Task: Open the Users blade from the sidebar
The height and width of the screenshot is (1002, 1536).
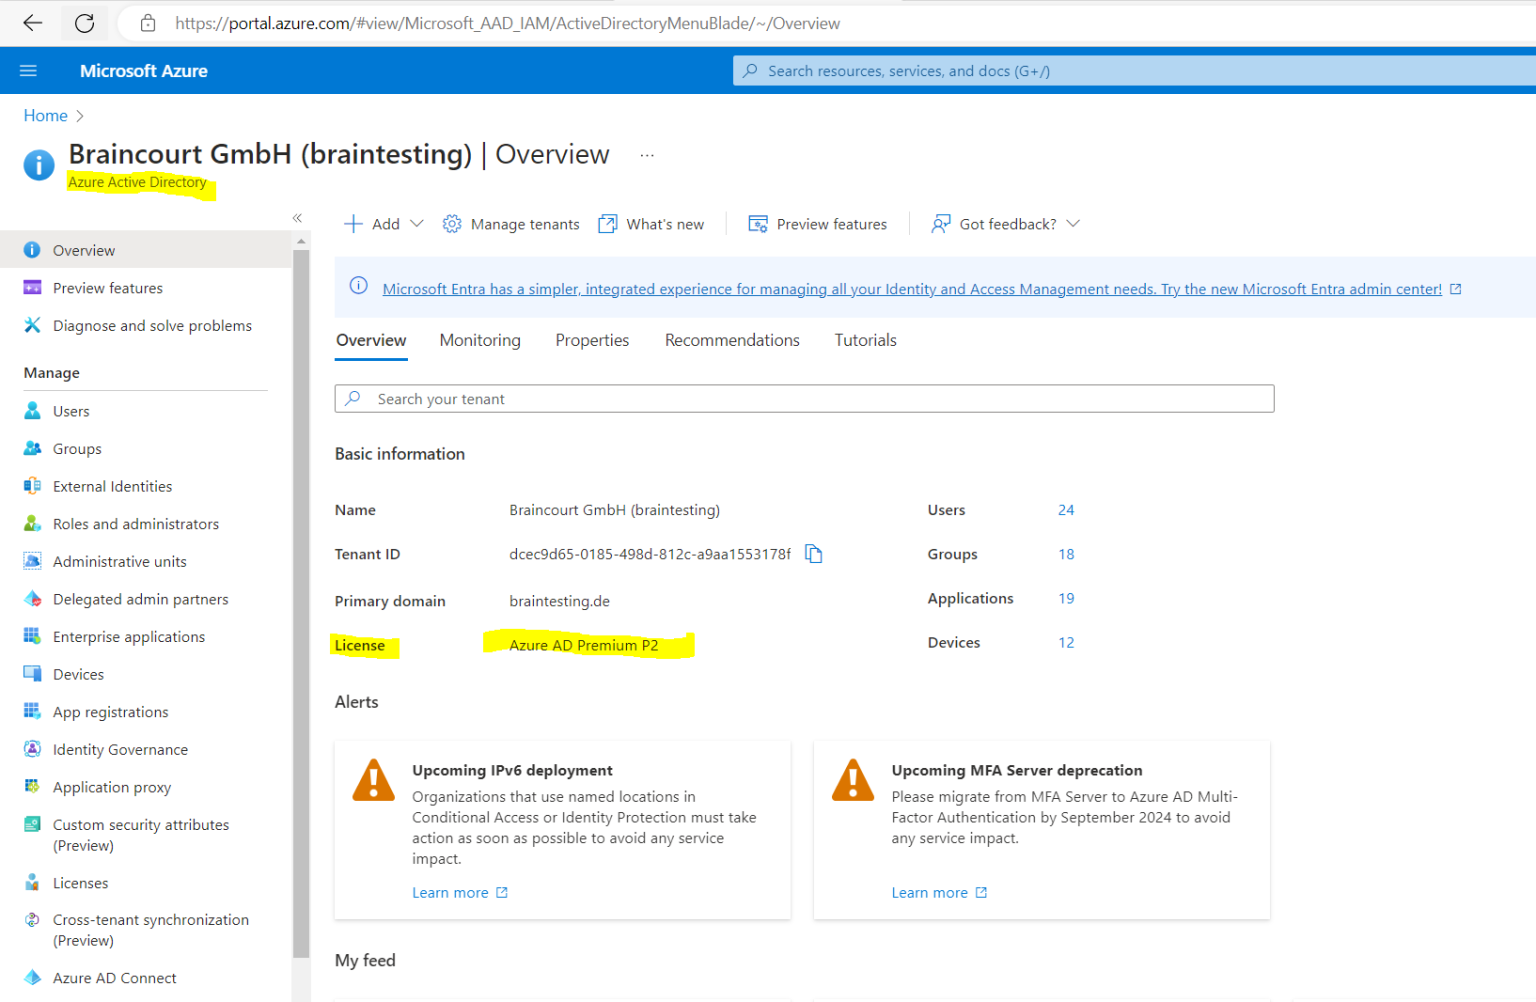Action: click(70, 410)
